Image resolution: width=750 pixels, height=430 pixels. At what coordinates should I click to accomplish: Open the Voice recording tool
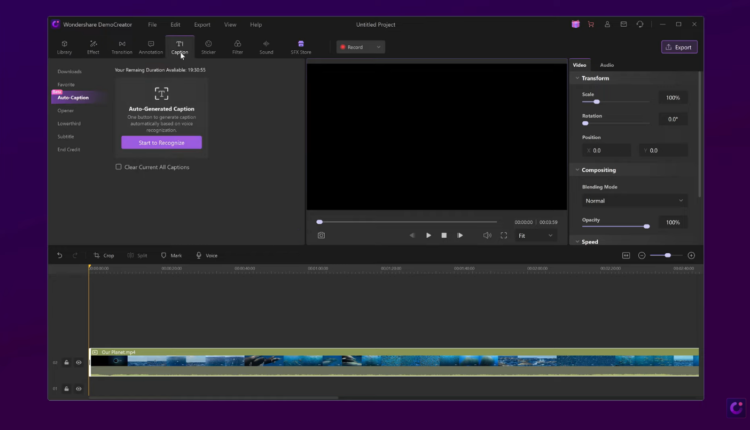(x=207, y=255)
